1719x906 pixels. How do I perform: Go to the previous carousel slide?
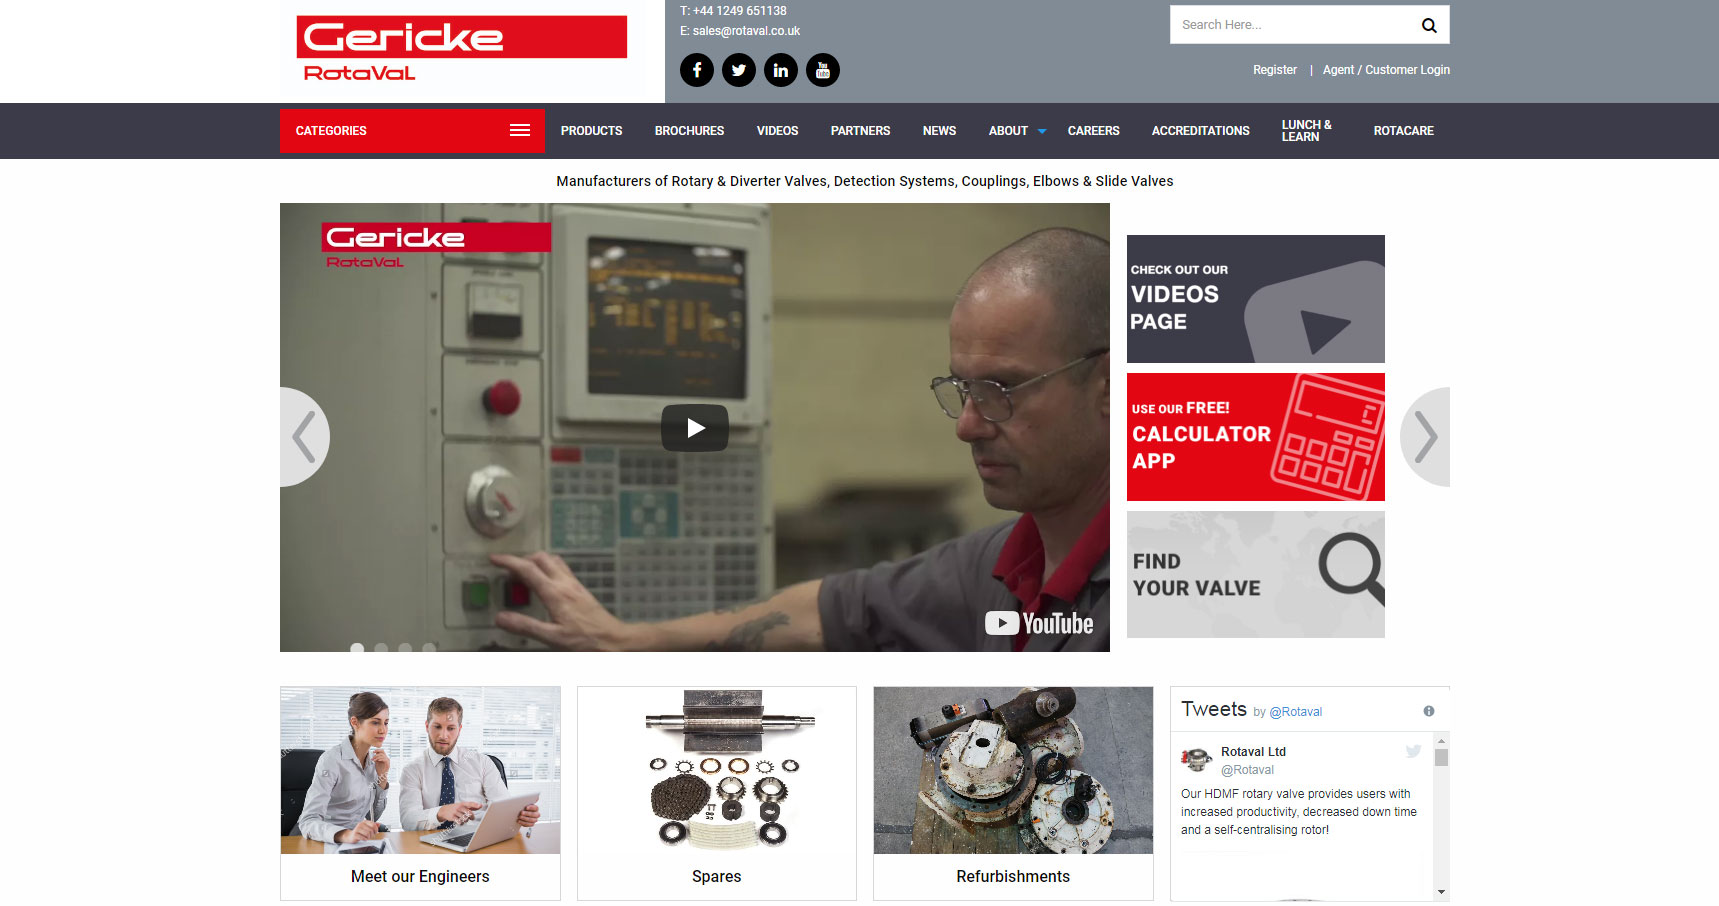click(304, 437)
